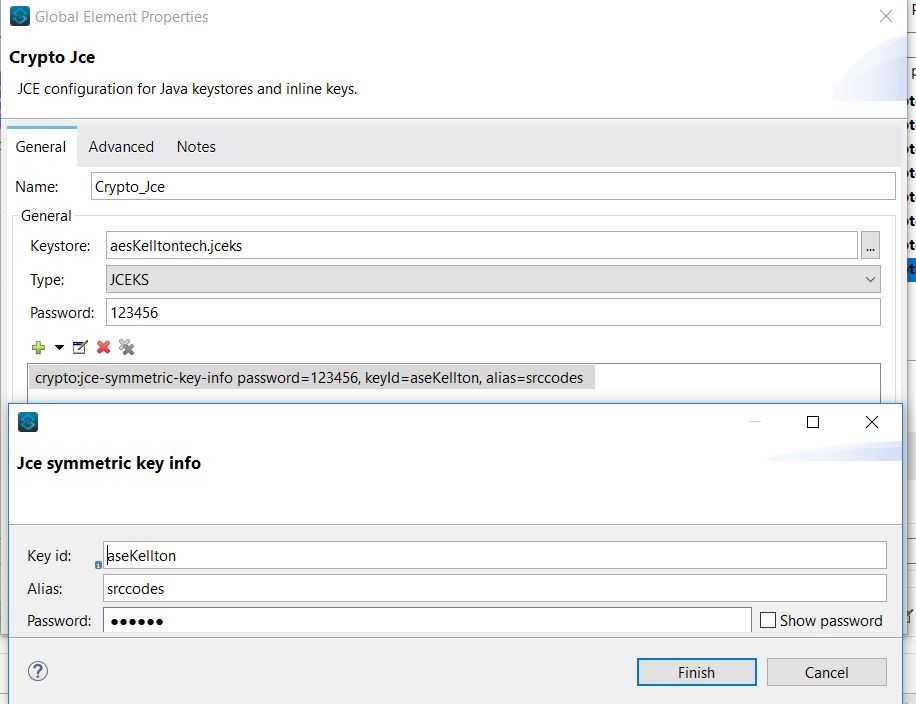Click the Alias input field
Viewport: 916px width, 704px height.
(494, 588)
